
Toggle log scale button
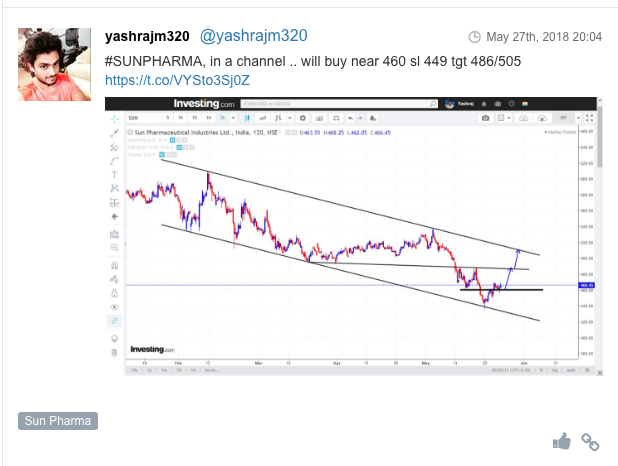555,370
